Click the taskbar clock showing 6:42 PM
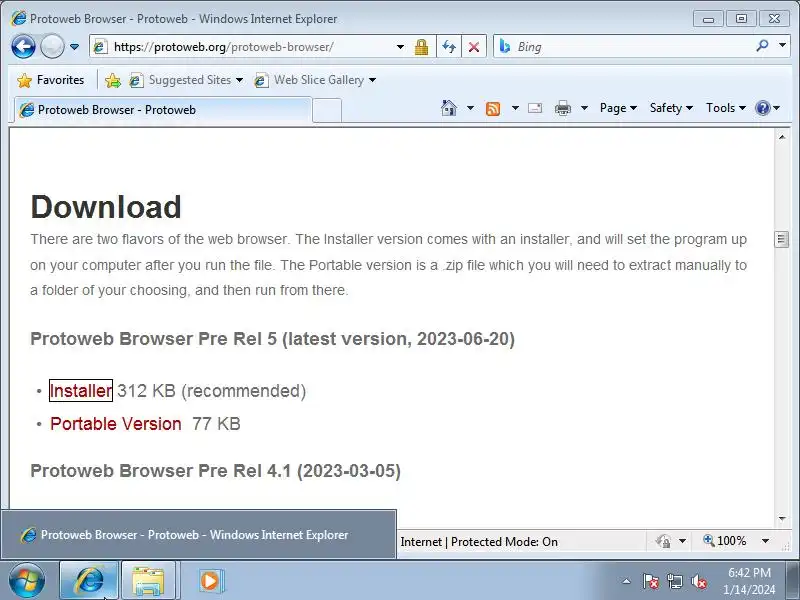 click(749, 581)
